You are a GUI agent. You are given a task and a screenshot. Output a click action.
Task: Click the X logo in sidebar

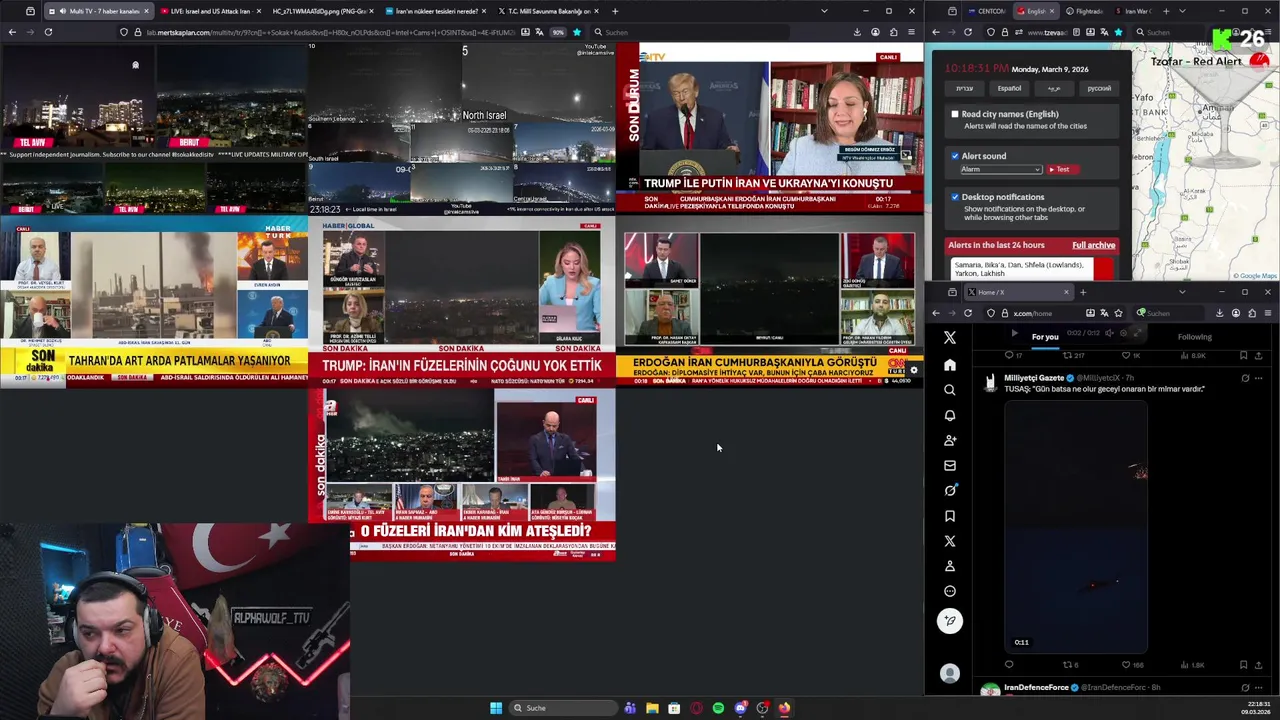pyautogui.click(x=950, y=338)
